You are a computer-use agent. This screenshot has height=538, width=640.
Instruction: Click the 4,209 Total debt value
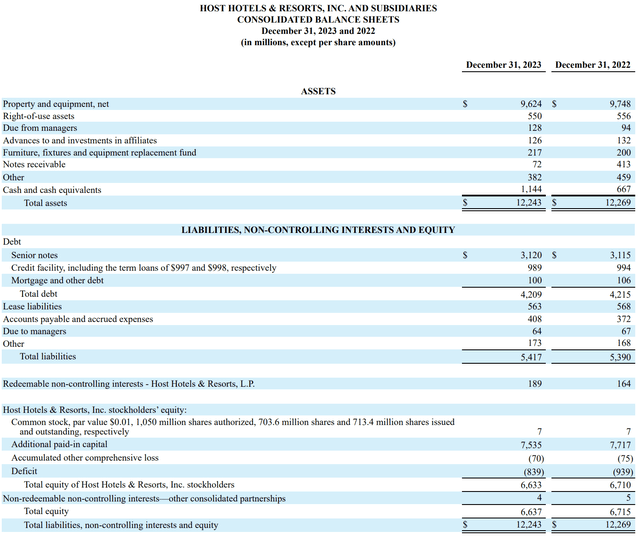click(x=531, y=294)
